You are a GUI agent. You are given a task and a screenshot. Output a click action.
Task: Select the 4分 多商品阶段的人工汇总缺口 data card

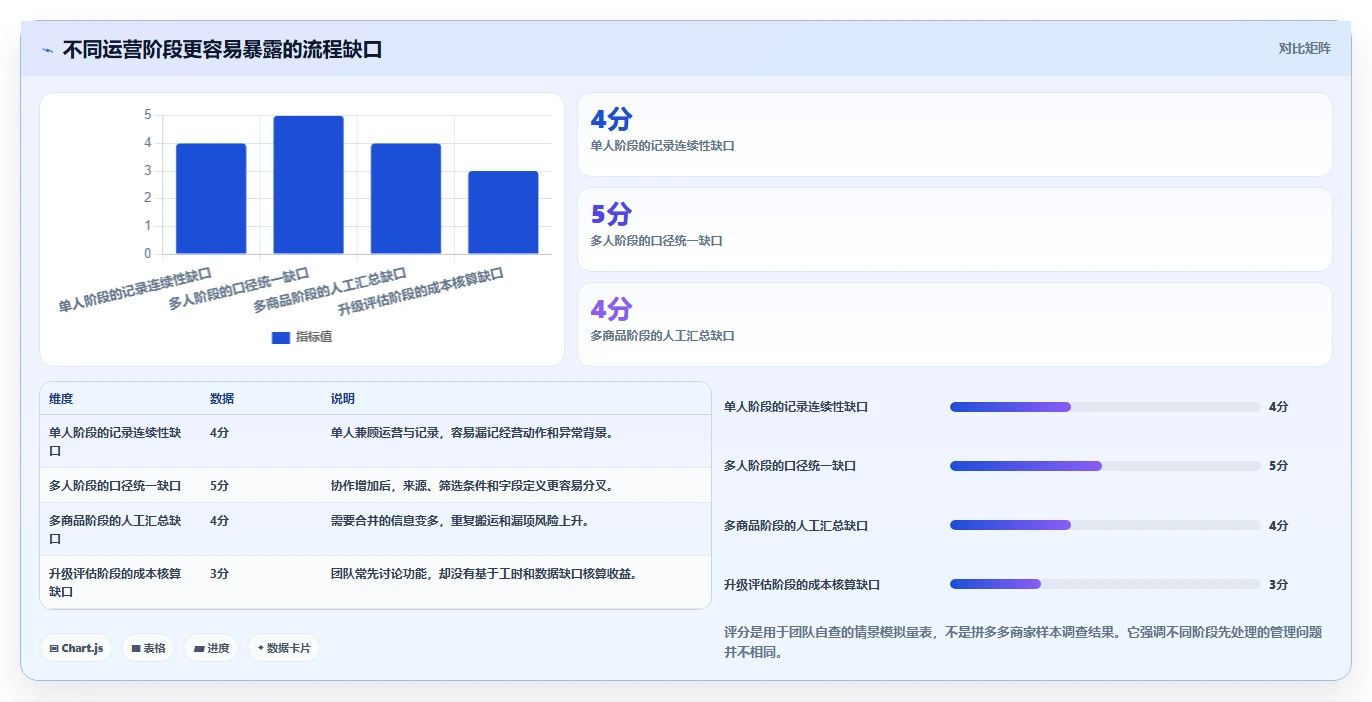coord(955,324)
